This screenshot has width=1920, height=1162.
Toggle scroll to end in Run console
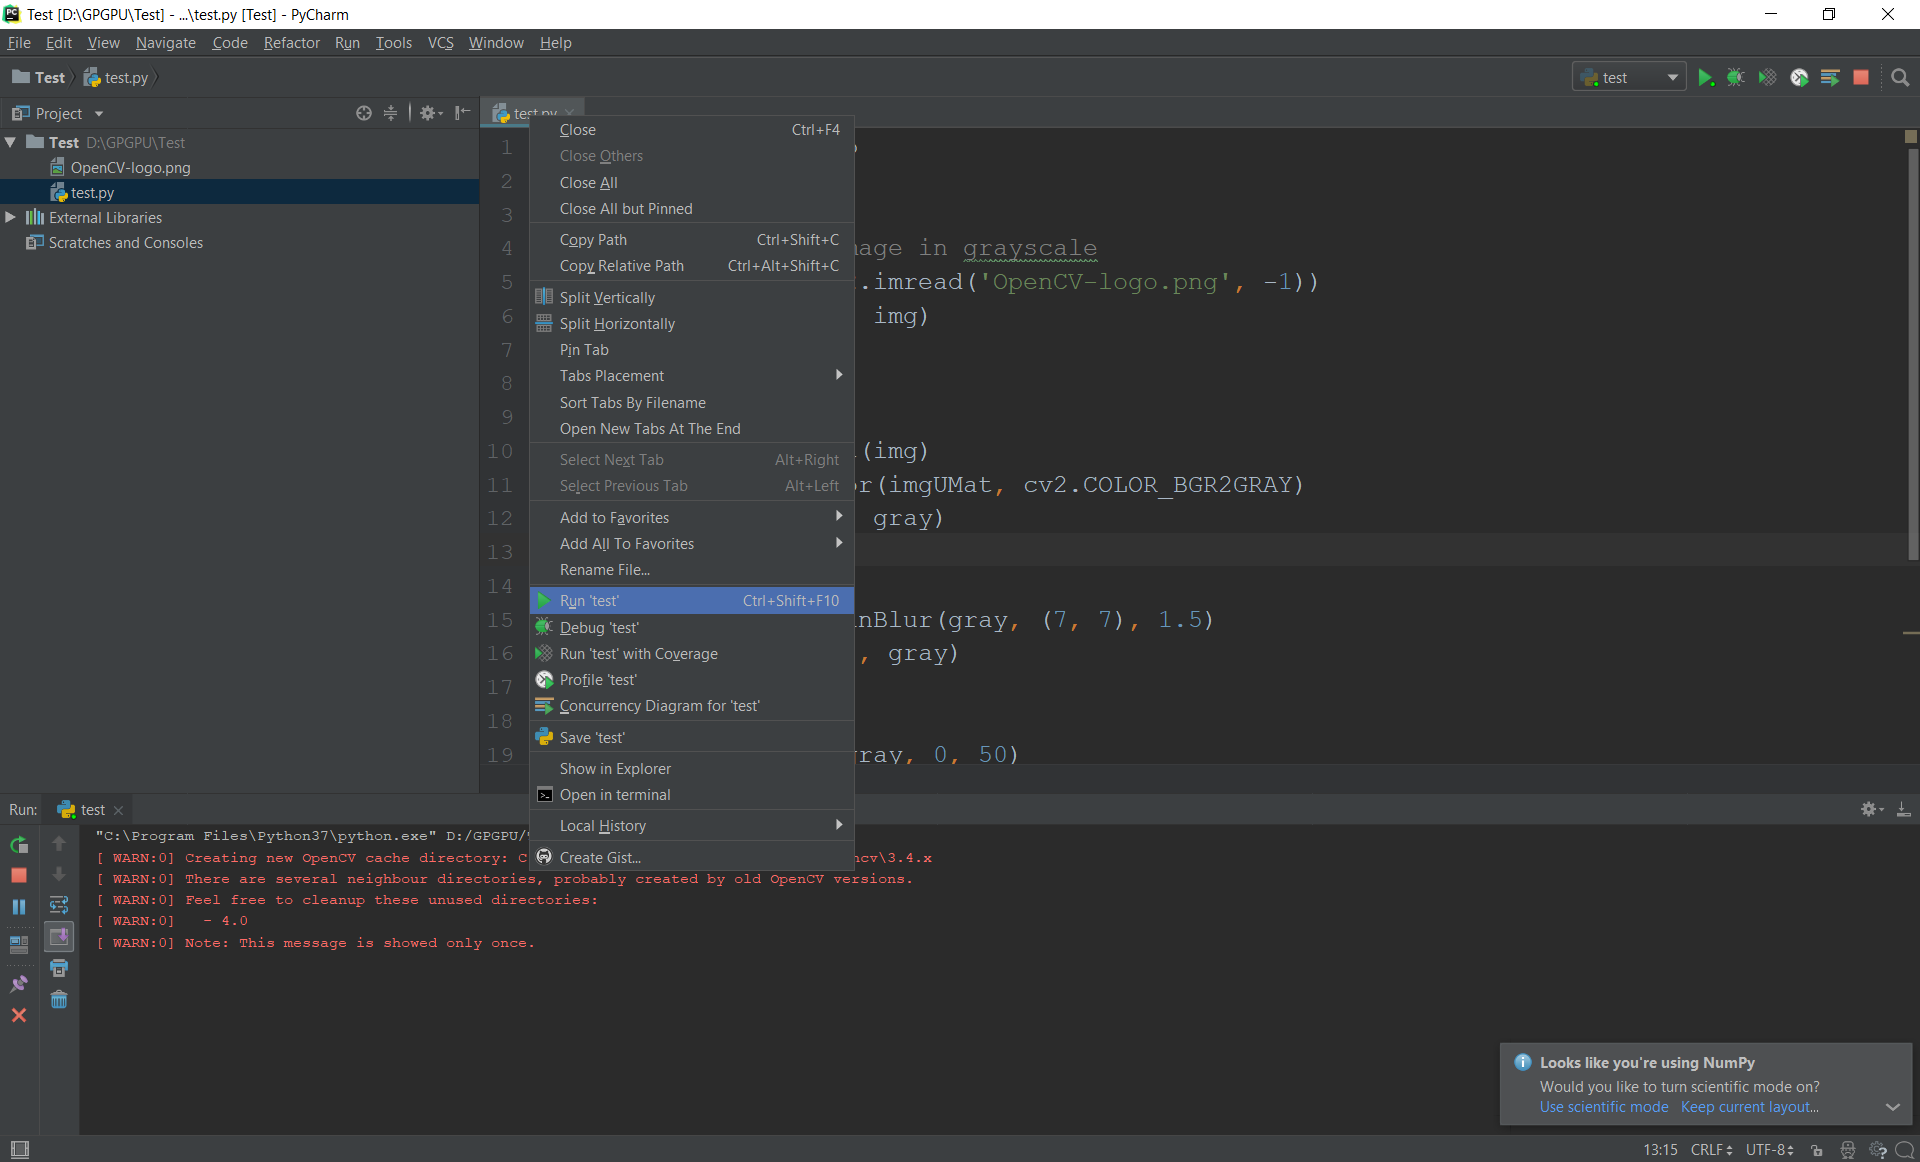[59, 937]
